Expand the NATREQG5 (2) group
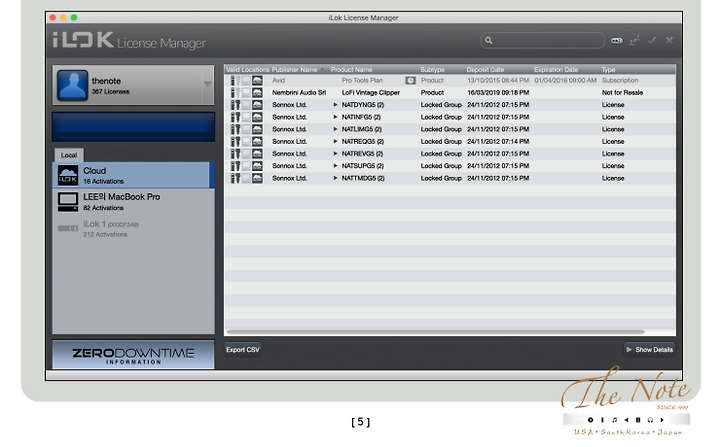Viewport: 720px width, 447px height. tap(335, 141)
